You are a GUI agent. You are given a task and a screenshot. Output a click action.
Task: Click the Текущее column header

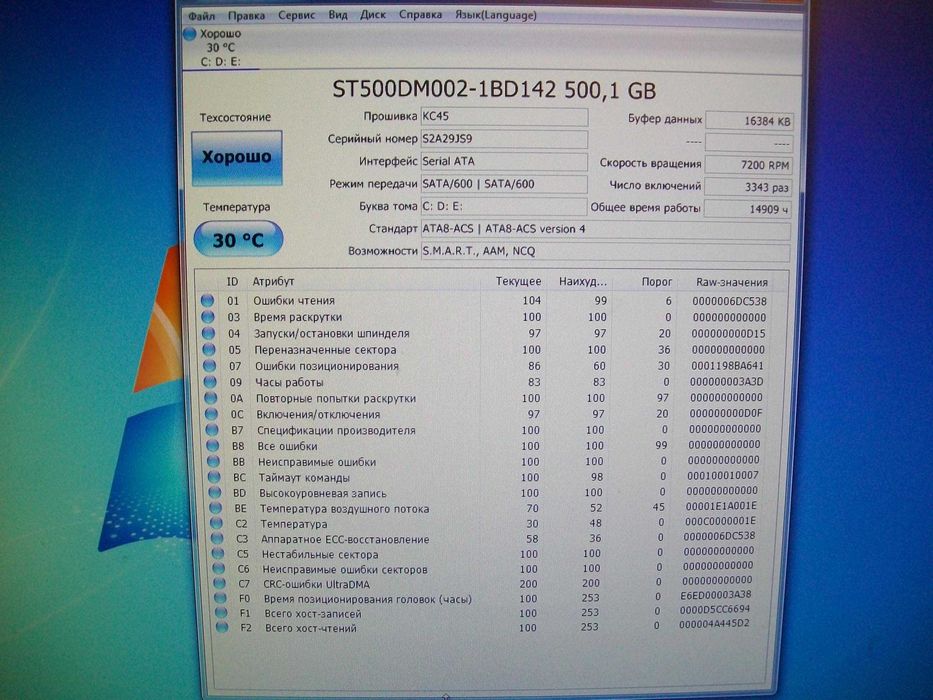click(x=518, y=281)
